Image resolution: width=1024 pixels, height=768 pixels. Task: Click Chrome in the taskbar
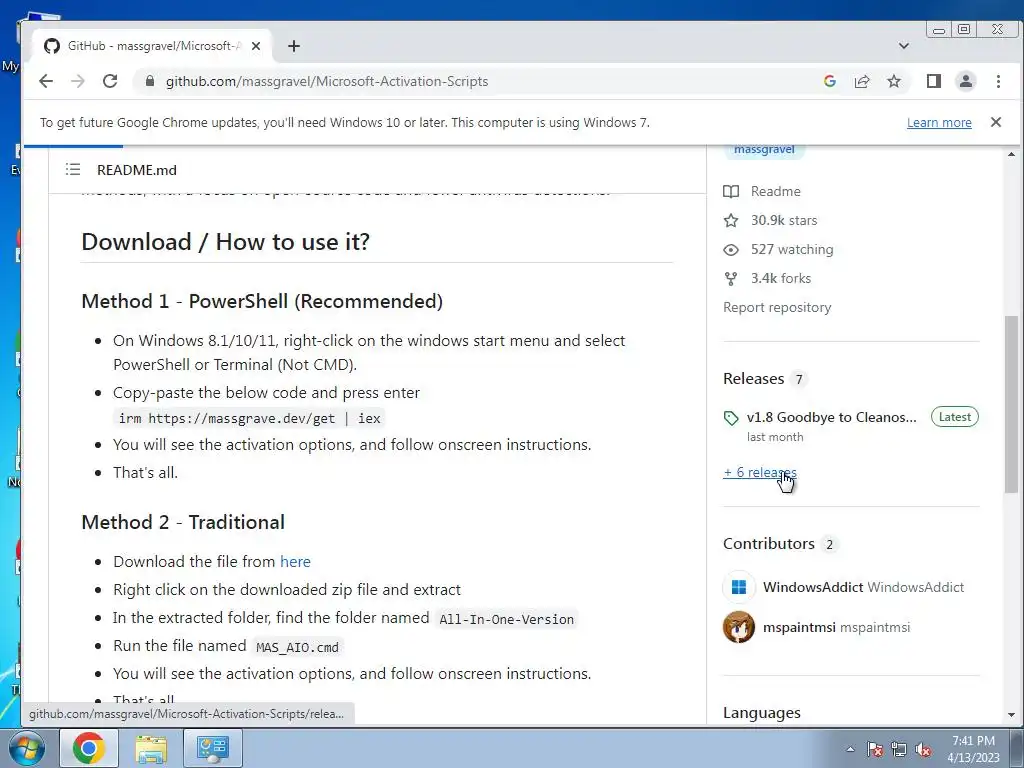coord(89,748)
